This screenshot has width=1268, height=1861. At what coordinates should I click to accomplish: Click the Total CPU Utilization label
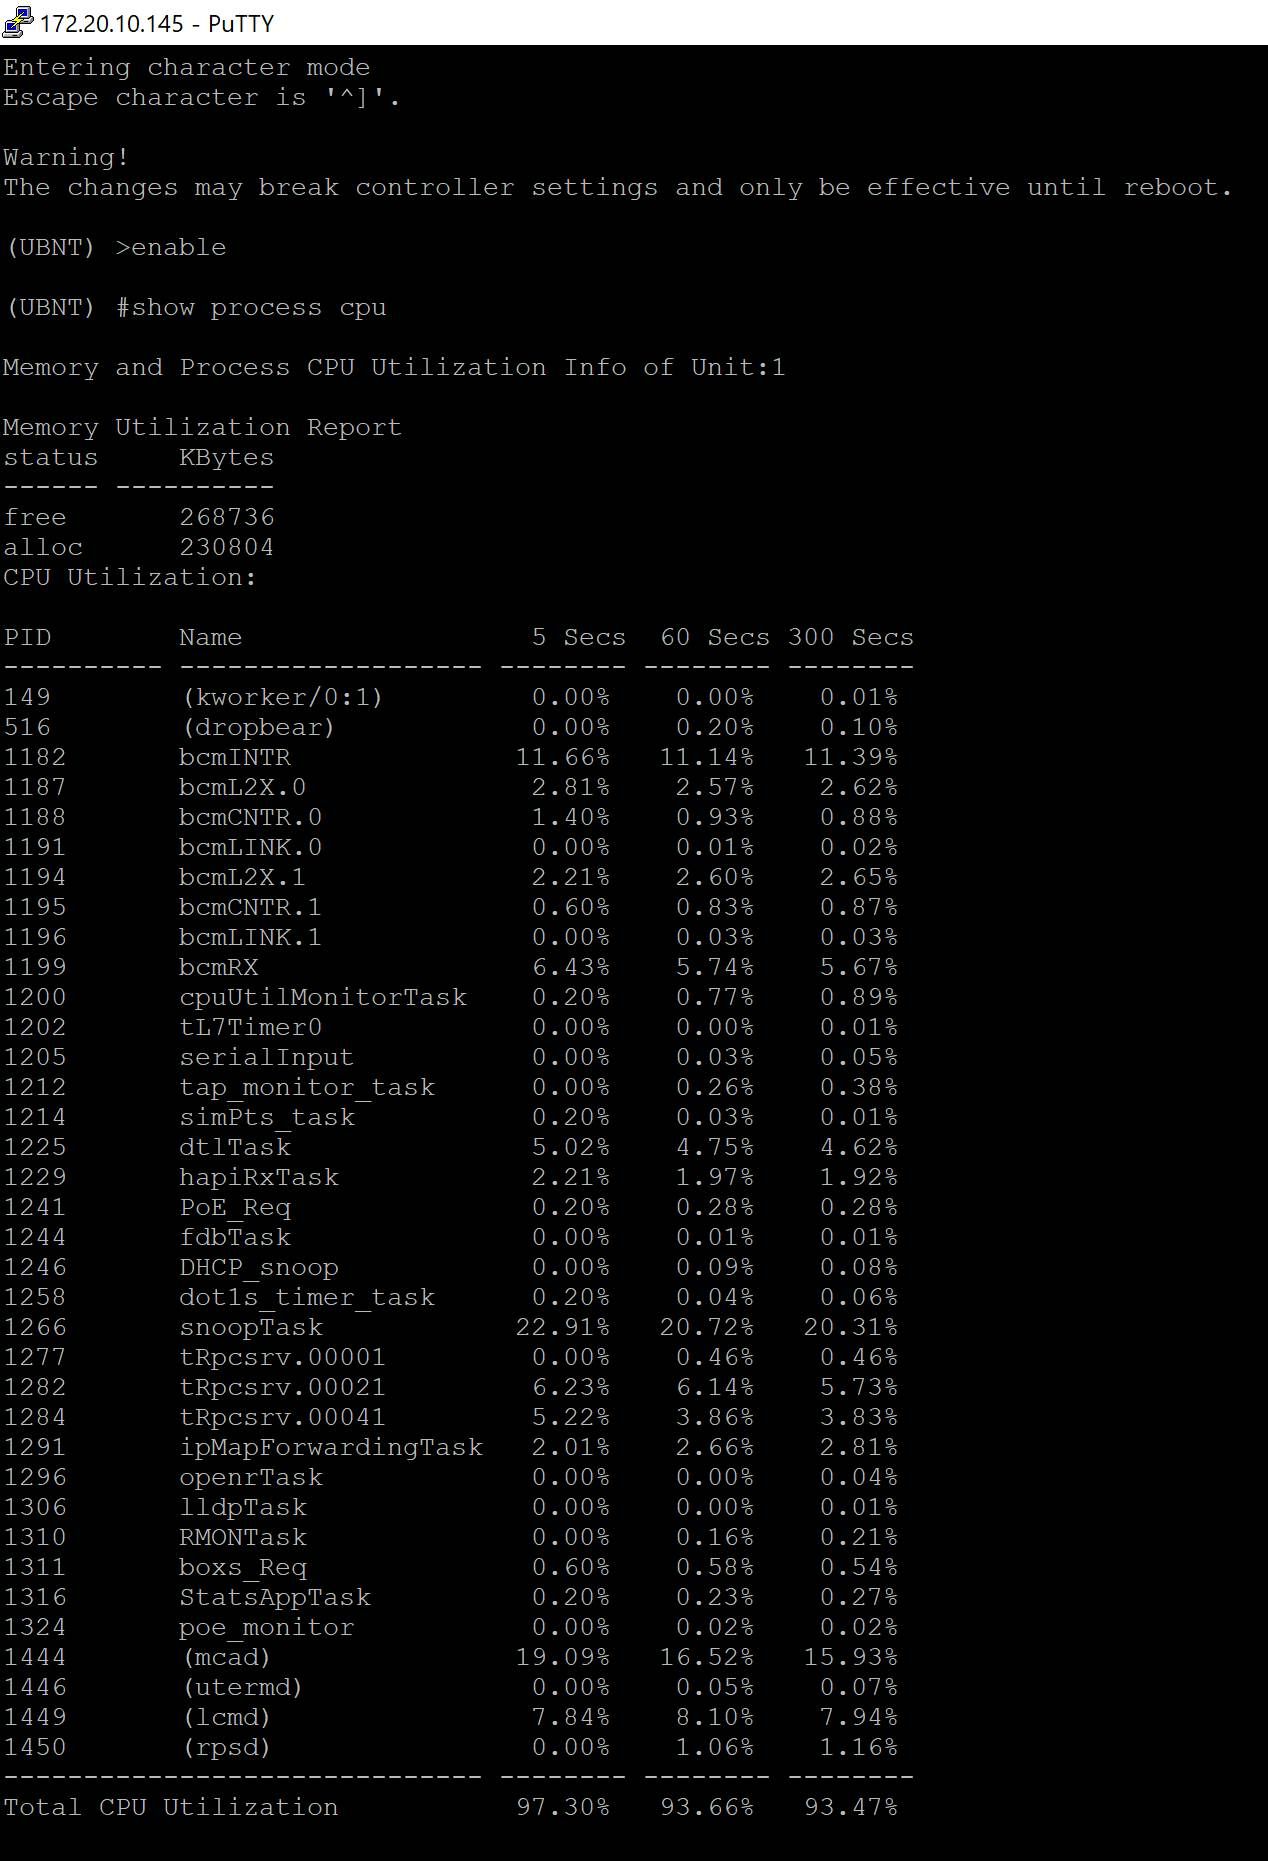171,1808
